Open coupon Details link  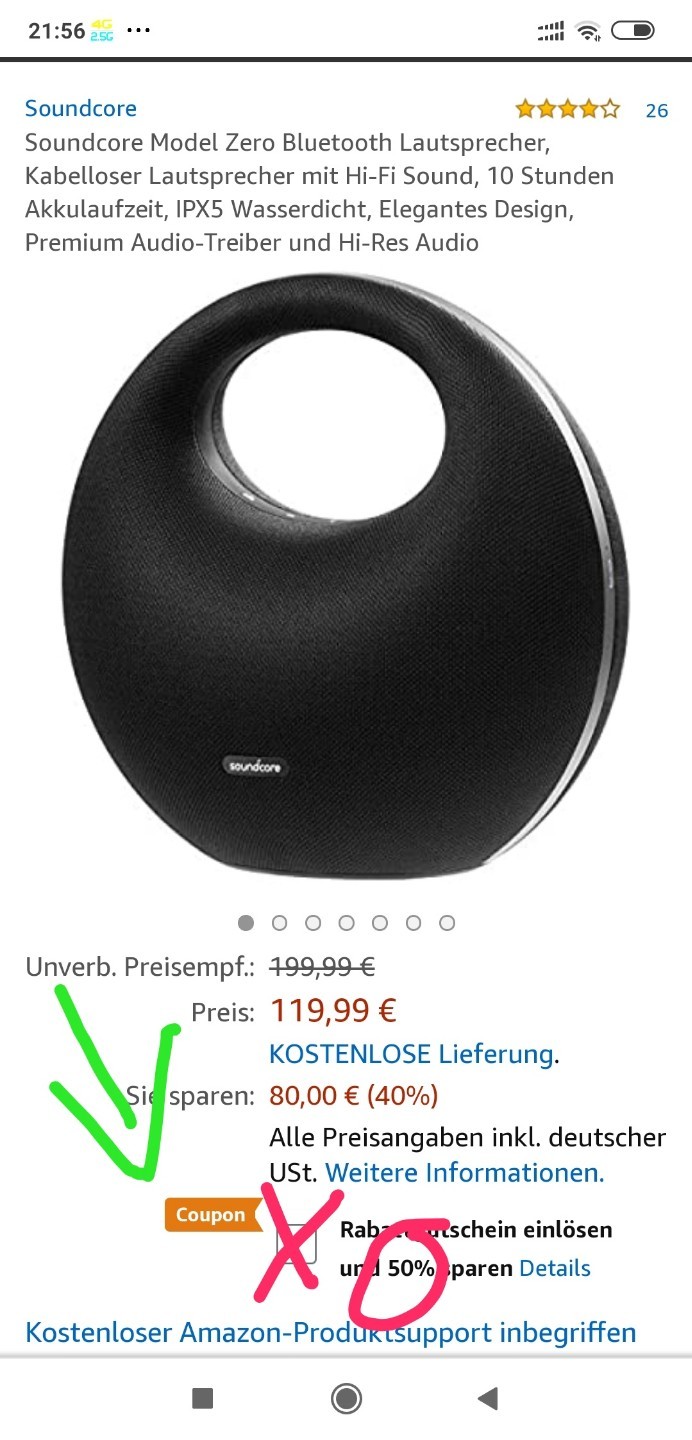coord(555,1268)
